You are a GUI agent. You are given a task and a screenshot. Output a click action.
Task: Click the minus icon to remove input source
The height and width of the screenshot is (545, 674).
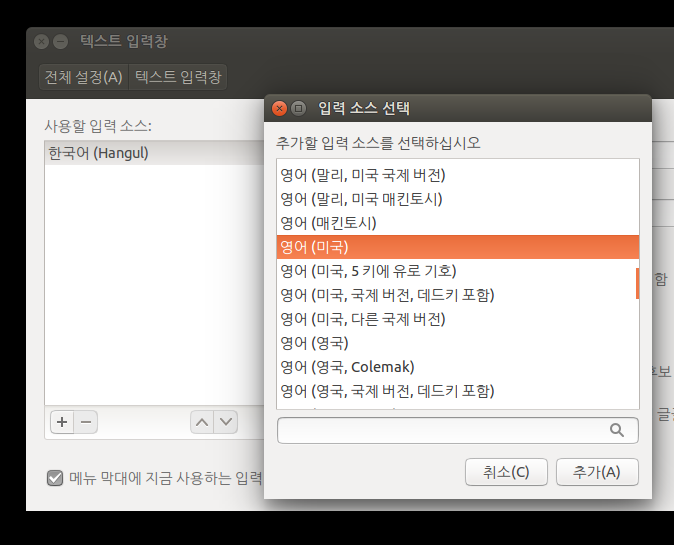[86, 422]
